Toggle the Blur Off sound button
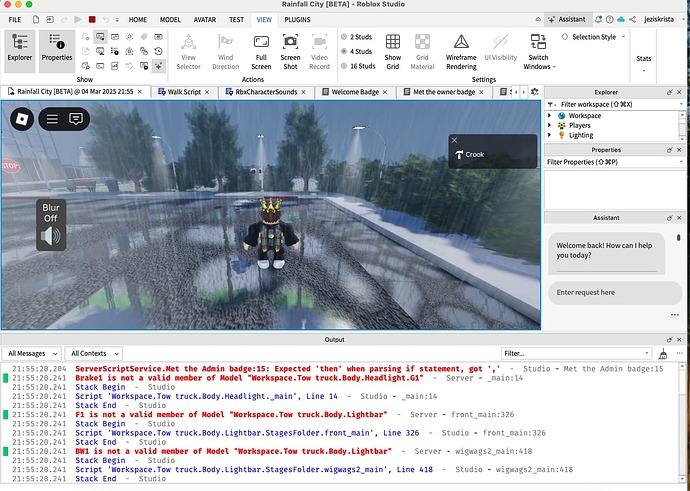690x491 pixels. coord(50,225)
